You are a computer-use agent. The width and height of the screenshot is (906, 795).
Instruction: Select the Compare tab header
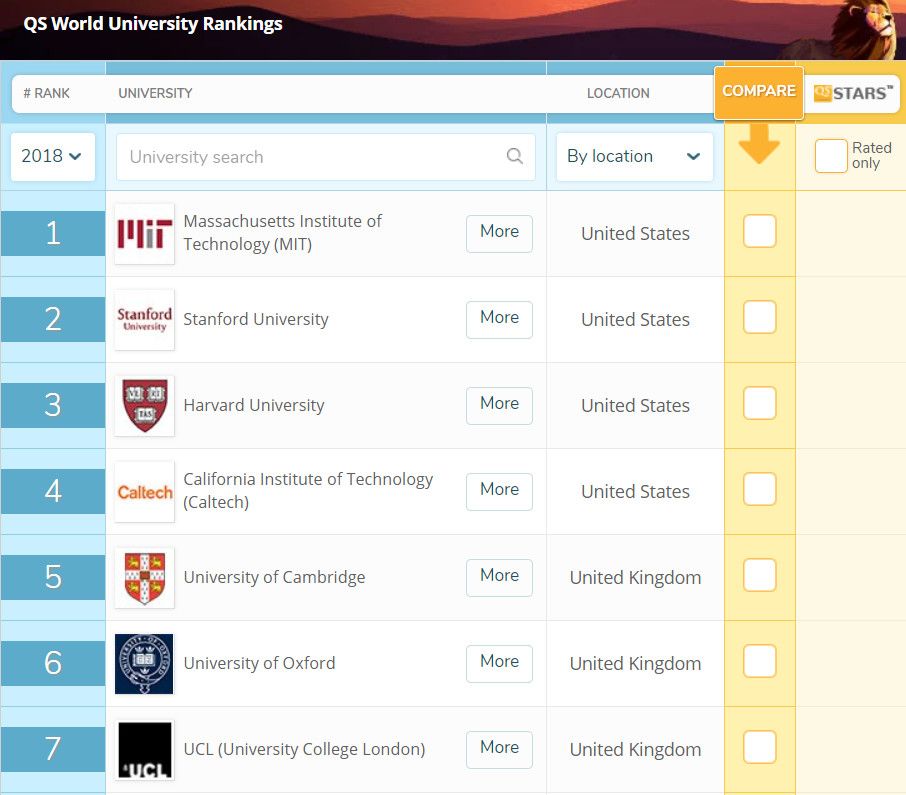[759, 91]
